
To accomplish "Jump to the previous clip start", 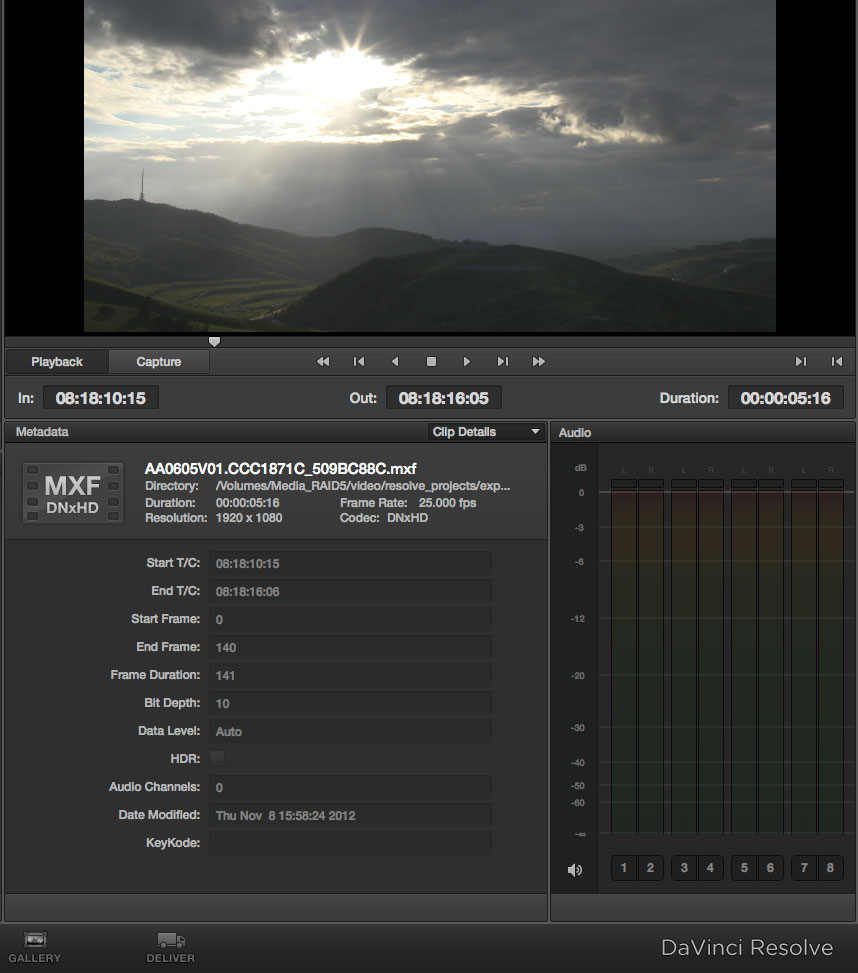I will pyautogui.click(x=359, y=362).
